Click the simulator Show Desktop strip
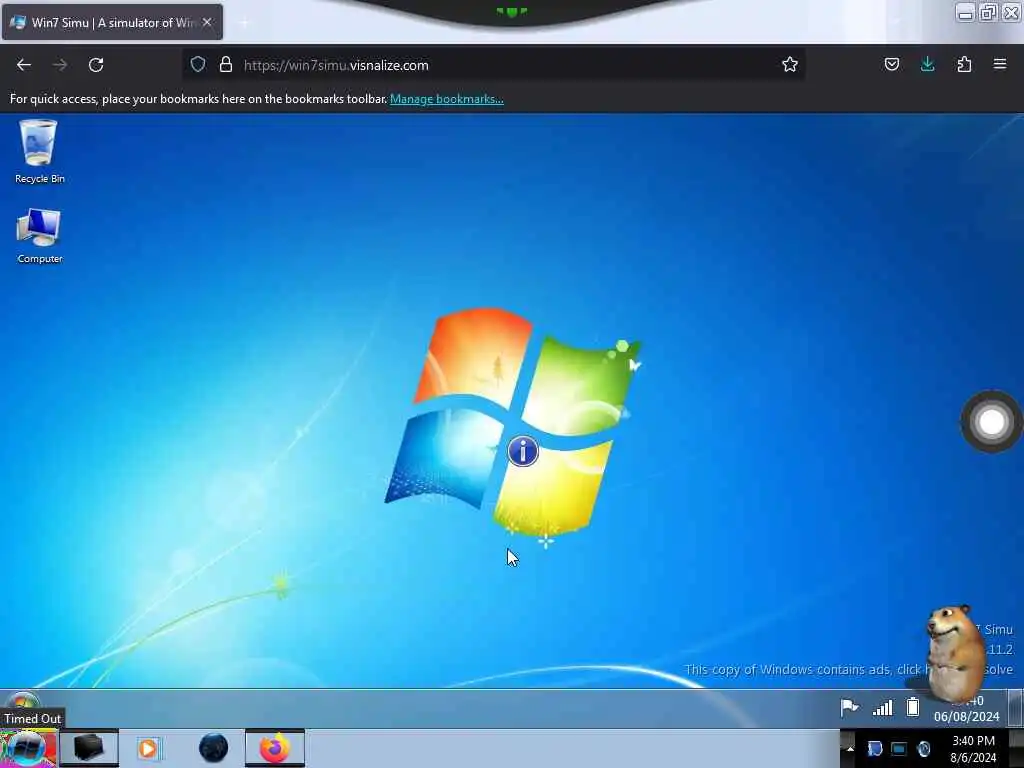1024x768 pixels. (x=1014, y=707)
